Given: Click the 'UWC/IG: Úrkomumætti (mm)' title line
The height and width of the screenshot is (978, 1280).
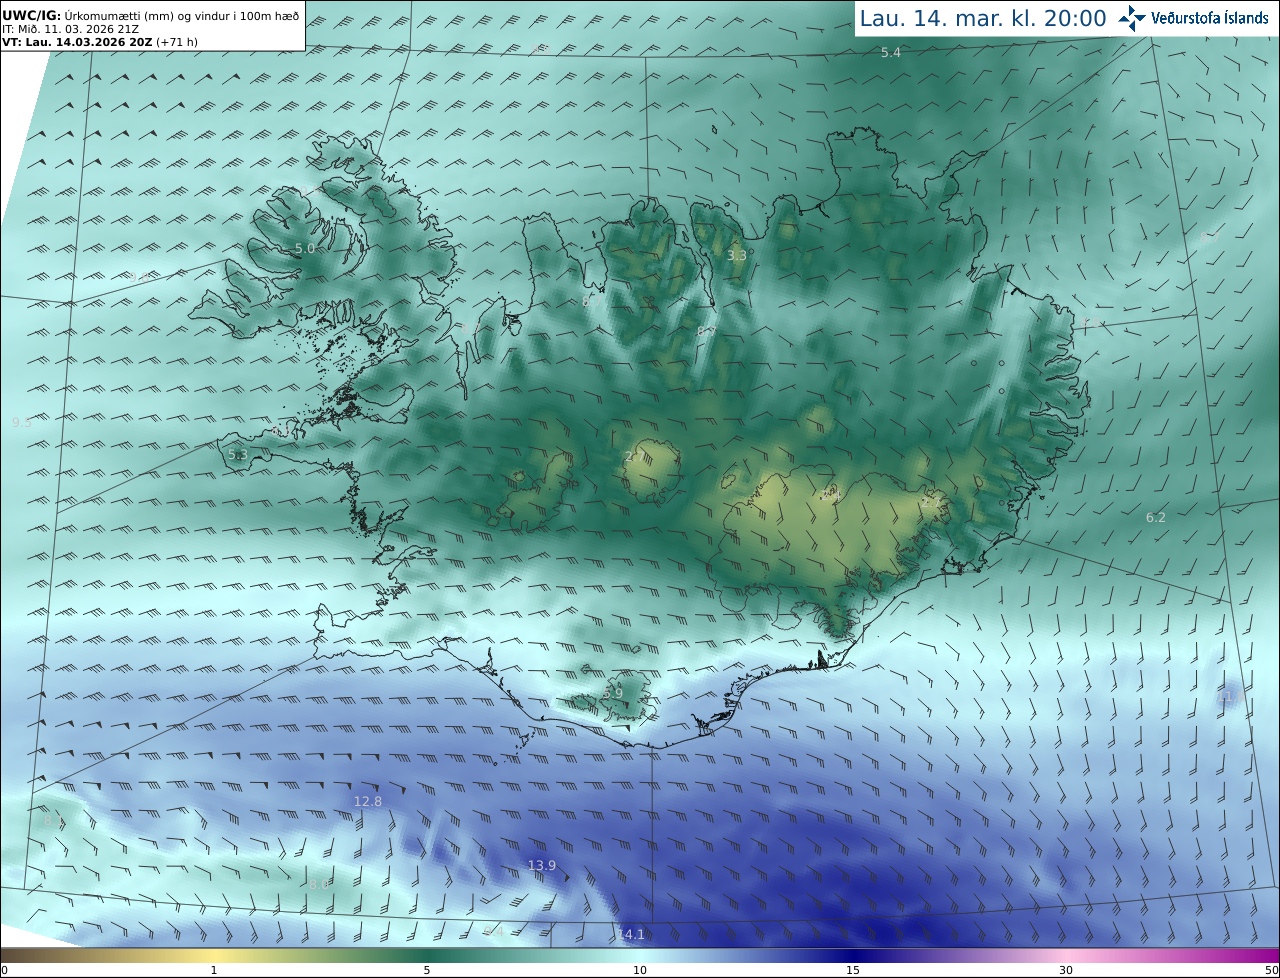Looking at the screenshot, I should click(x=150, y=16).
